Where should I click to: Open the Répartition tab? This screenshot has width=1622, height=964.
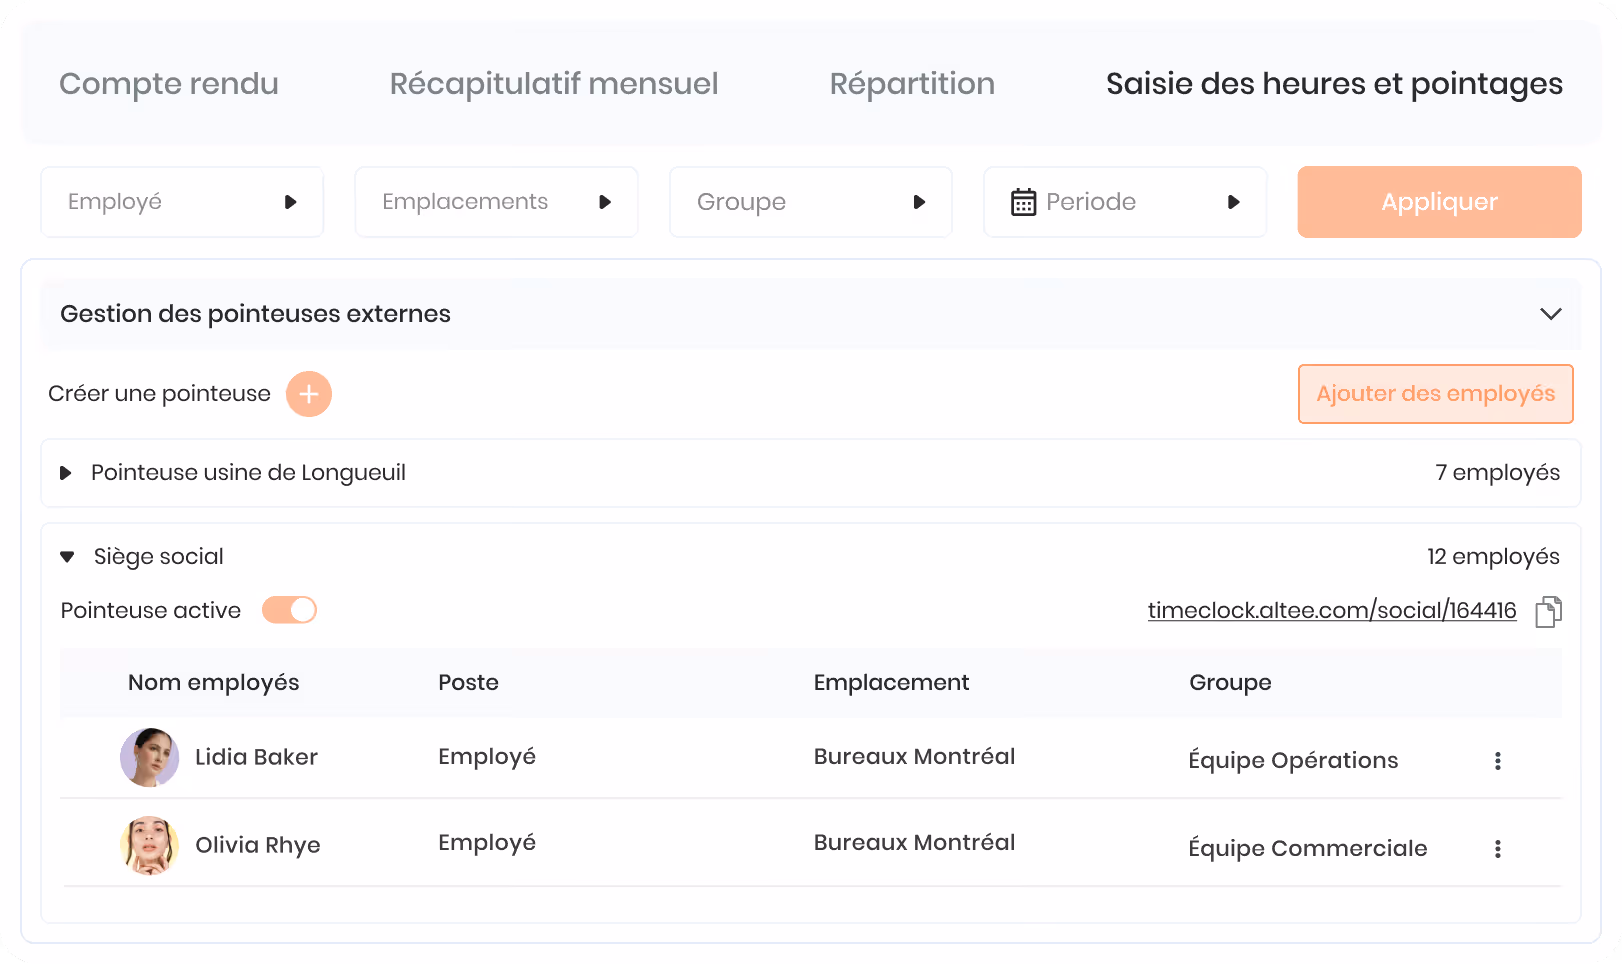912,84
